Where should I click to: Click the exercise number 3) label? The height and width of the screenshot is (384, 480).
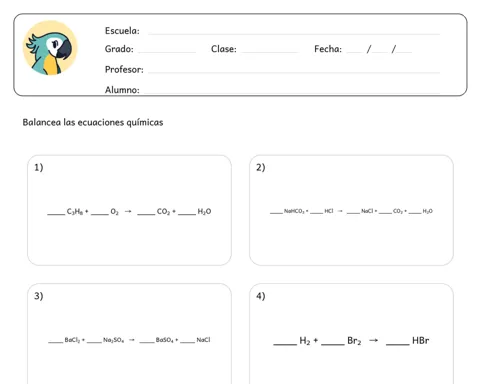[x=39, y=296]
